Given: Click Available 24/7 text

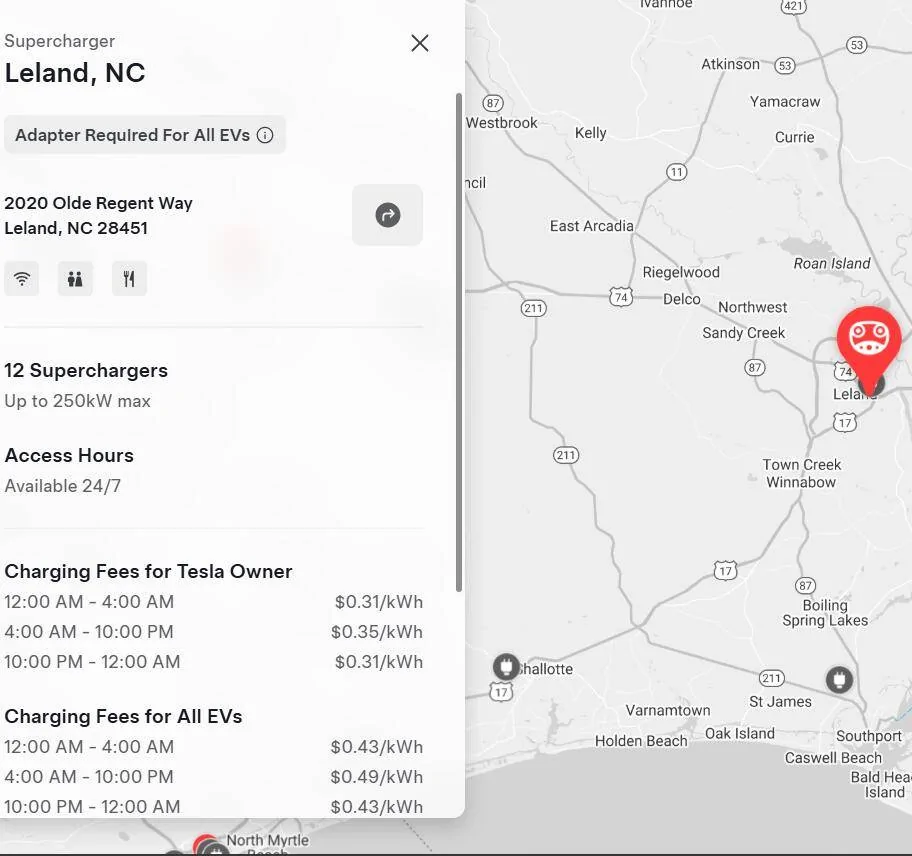Looking at the screenshot, I should 63,486.
